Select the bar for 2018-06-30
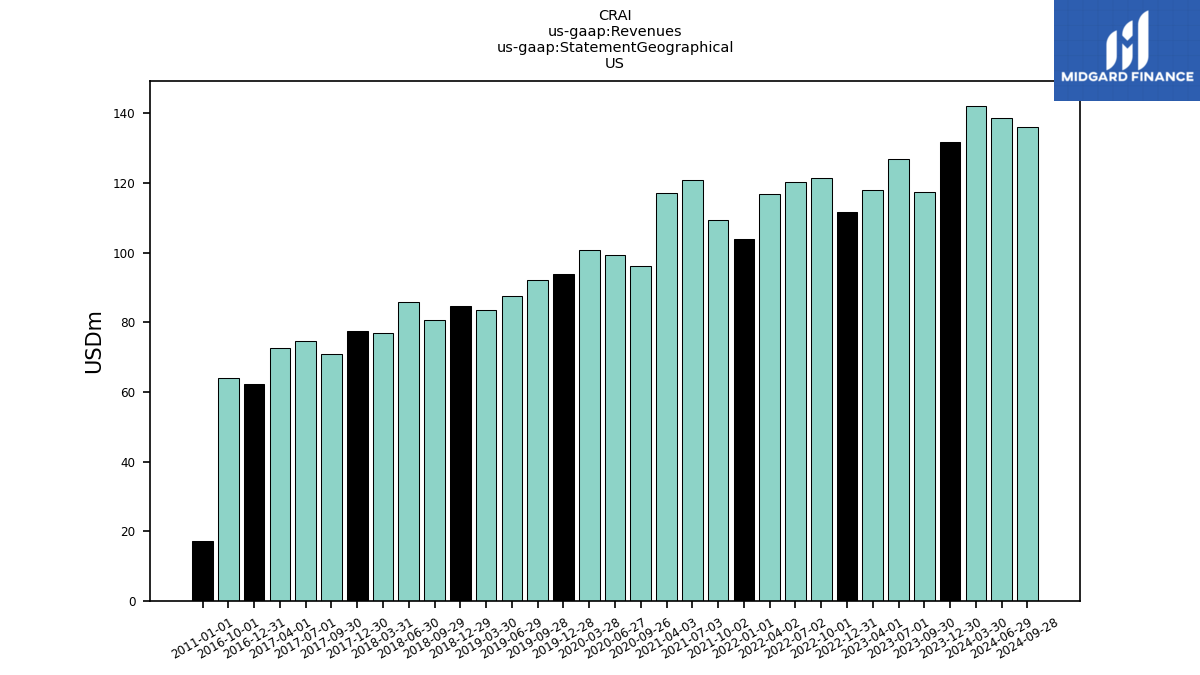The image size is (1200, 675). tap(409, 451)
